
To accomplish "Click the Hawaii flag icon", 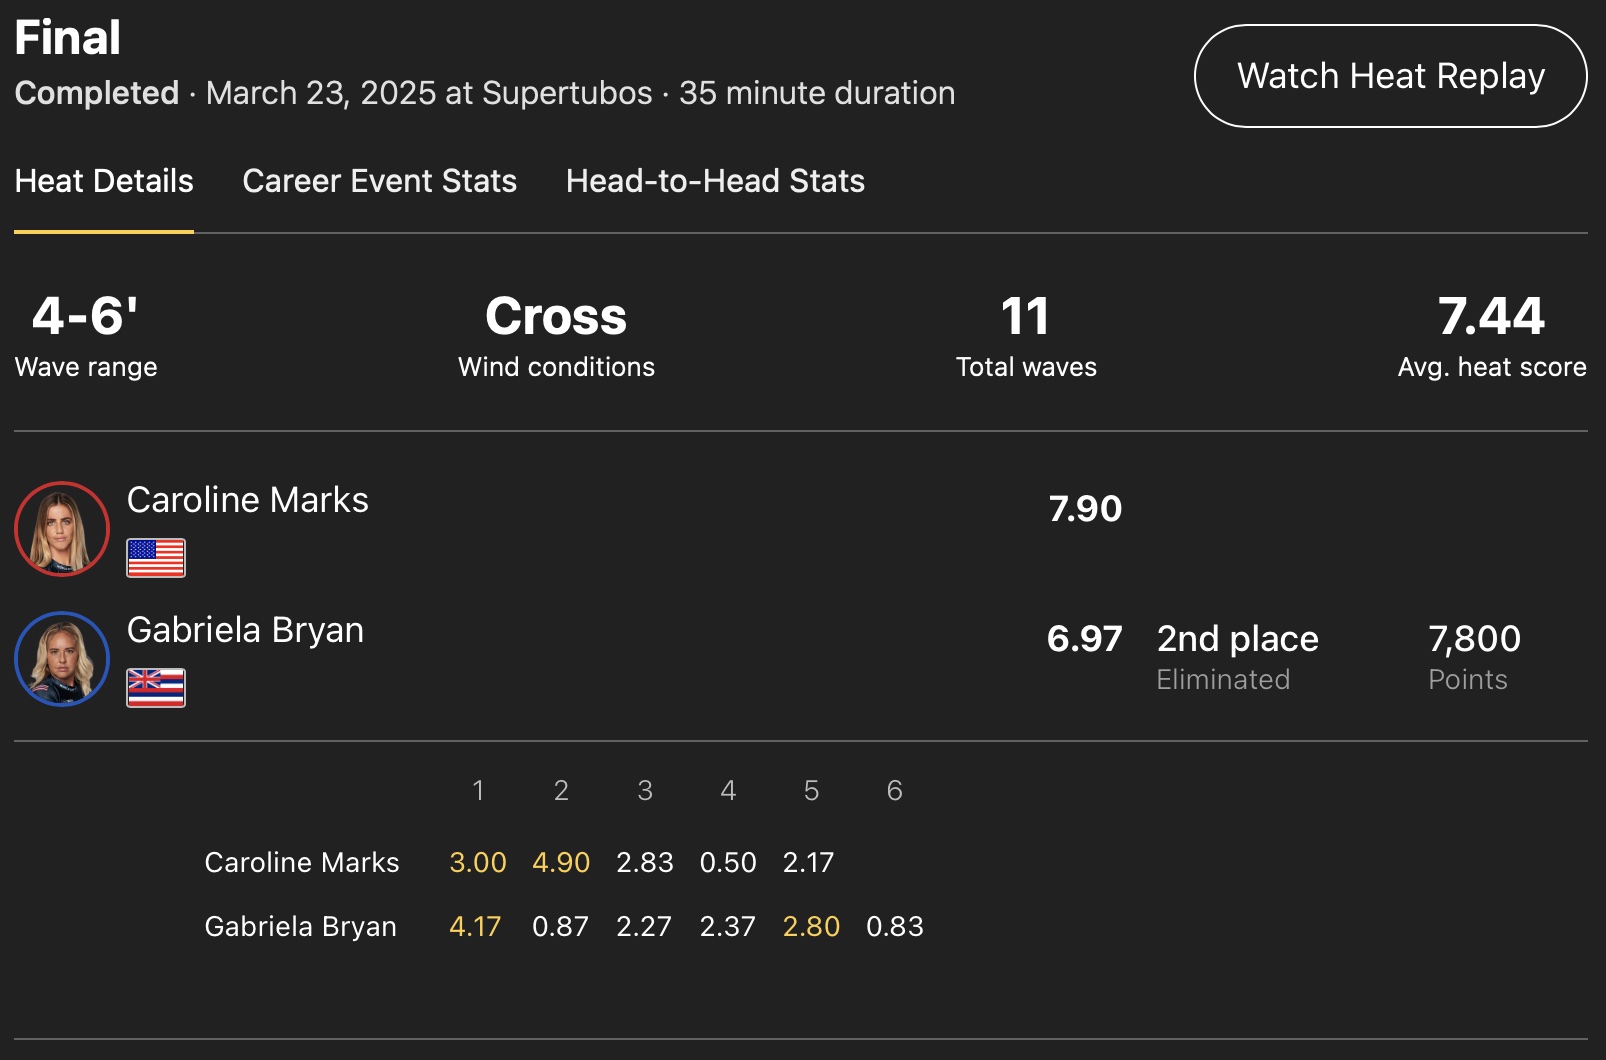I will click(156, 688).
